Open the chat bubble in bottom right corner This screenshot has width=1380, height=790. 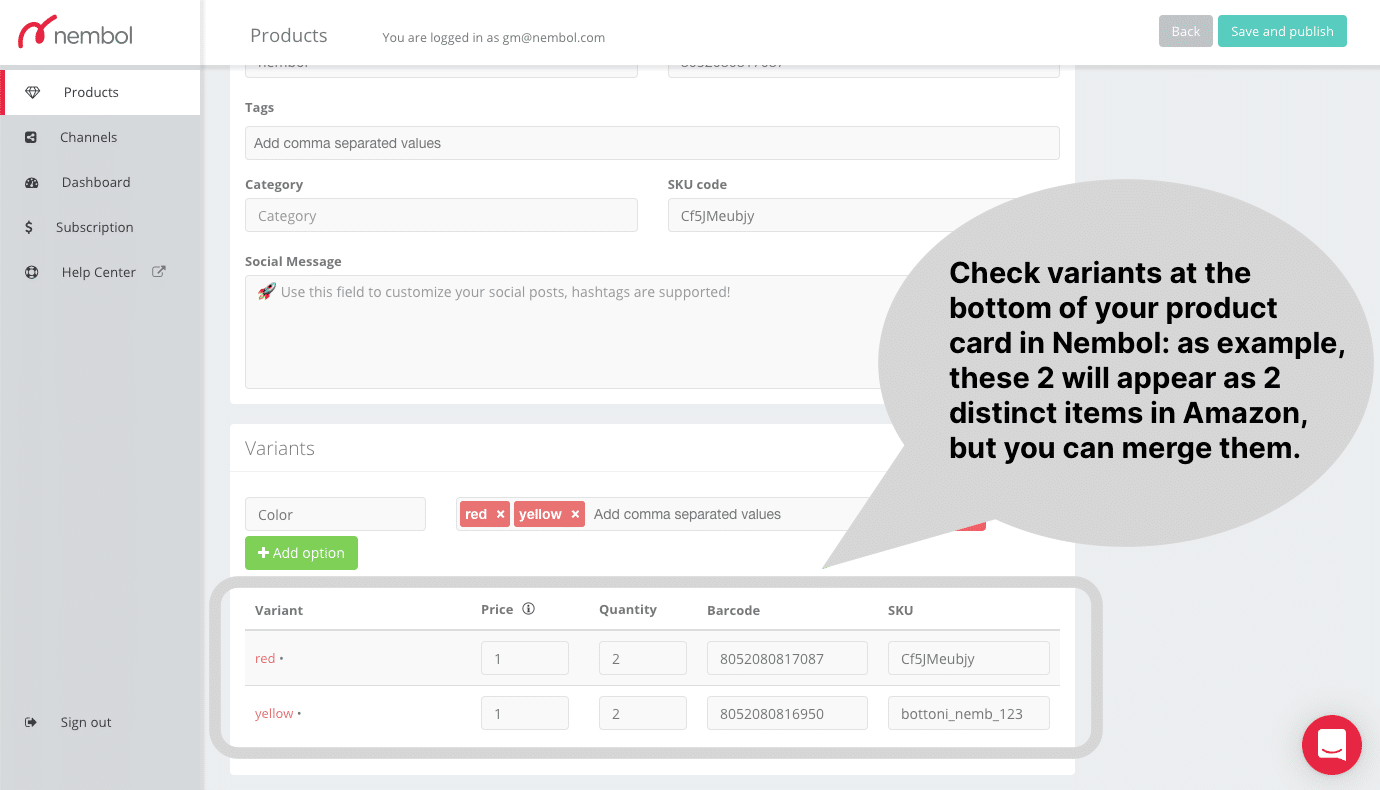(x=1331, y=744)
